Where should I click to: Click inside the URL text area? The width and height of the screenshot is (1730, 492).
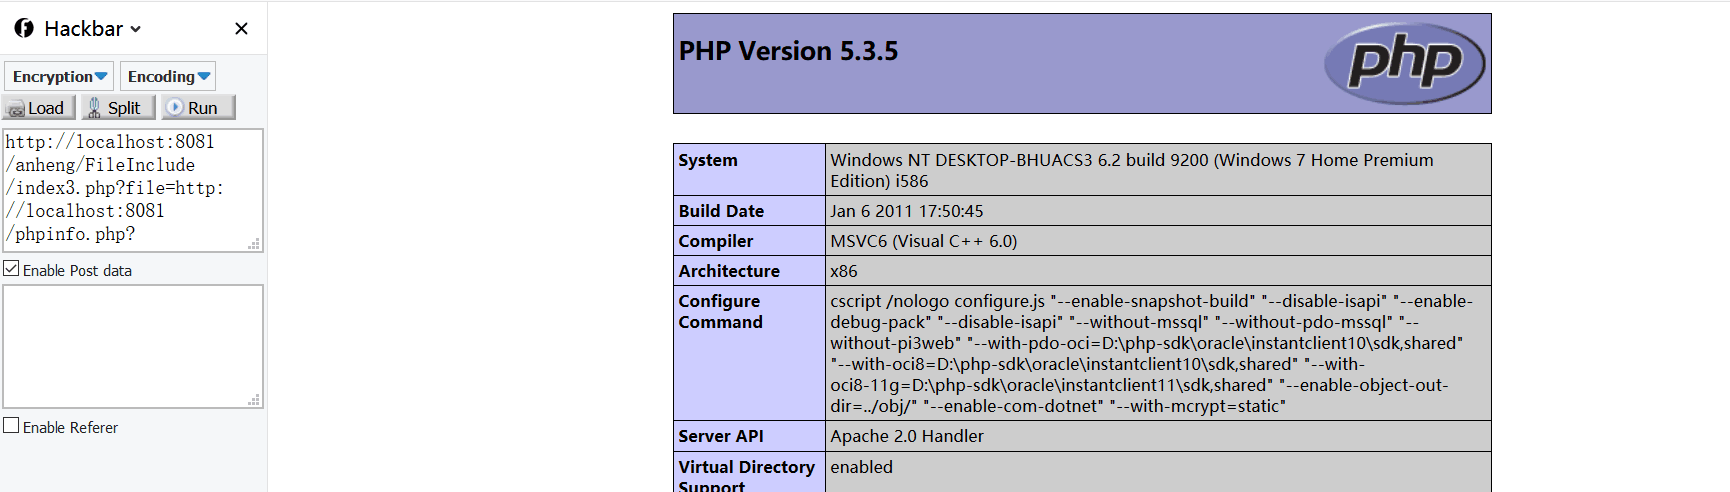[x=133, y=190]
